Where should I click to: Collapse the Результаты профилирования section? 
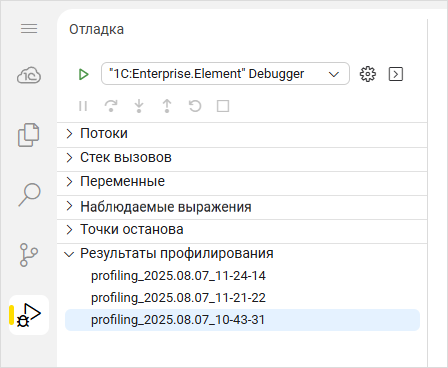click(x=242, y=254)
